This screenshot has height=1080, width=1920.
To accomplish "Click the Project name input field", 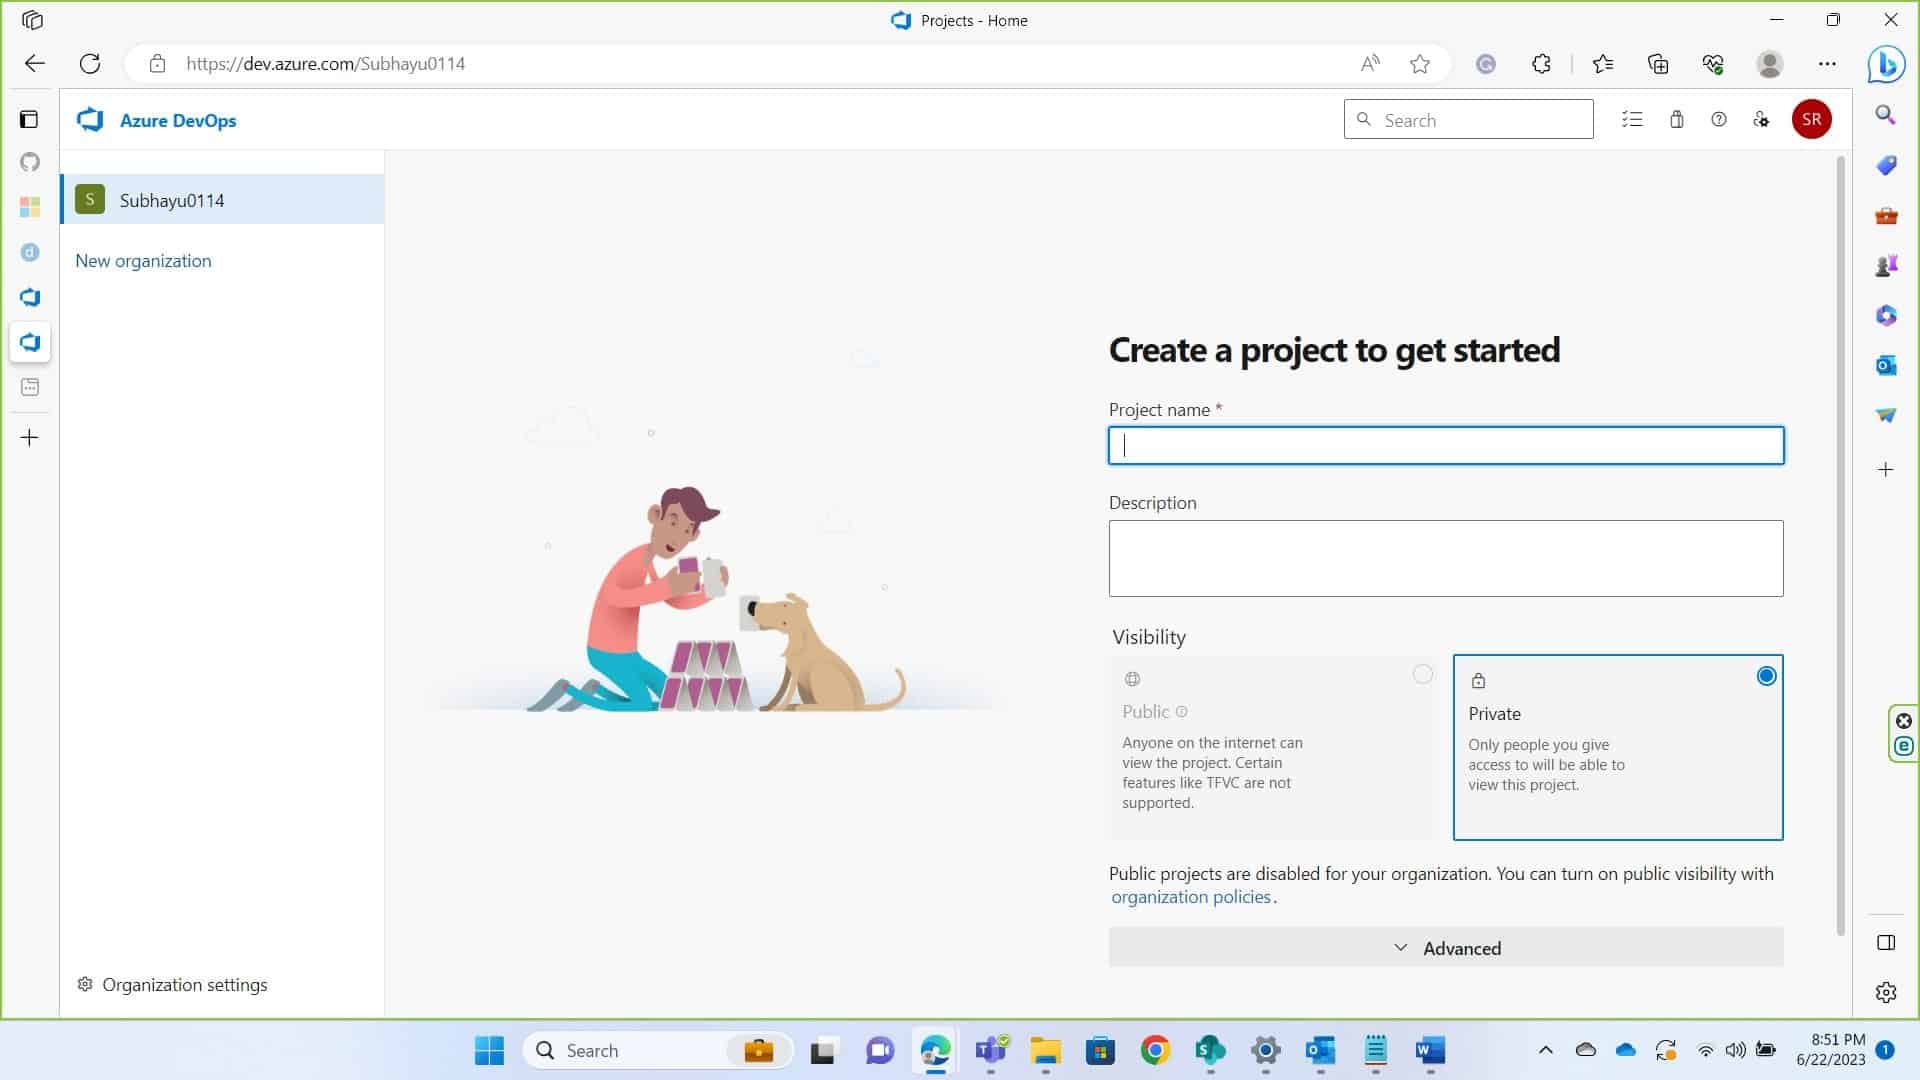I will pos(1446,446).
